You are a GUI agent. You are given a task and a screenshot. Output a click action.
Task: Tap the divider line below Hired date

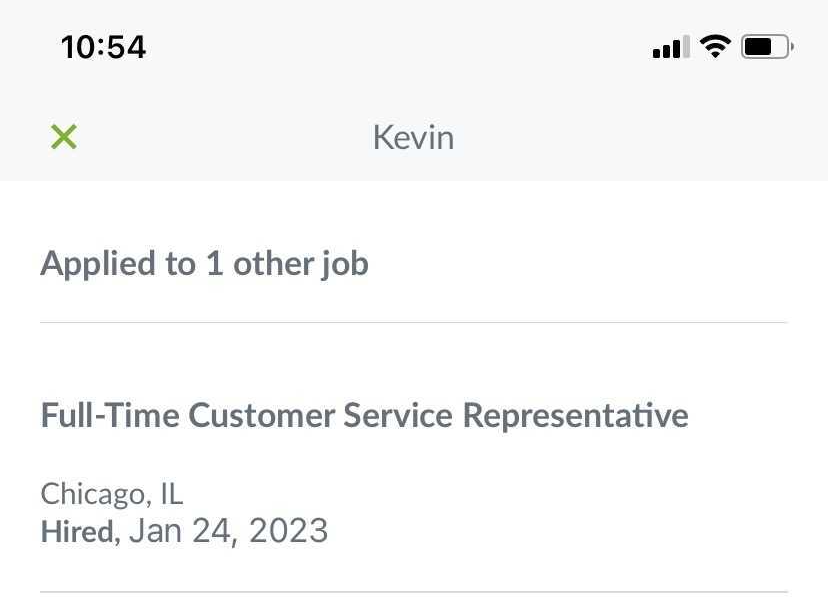point(414,592)
